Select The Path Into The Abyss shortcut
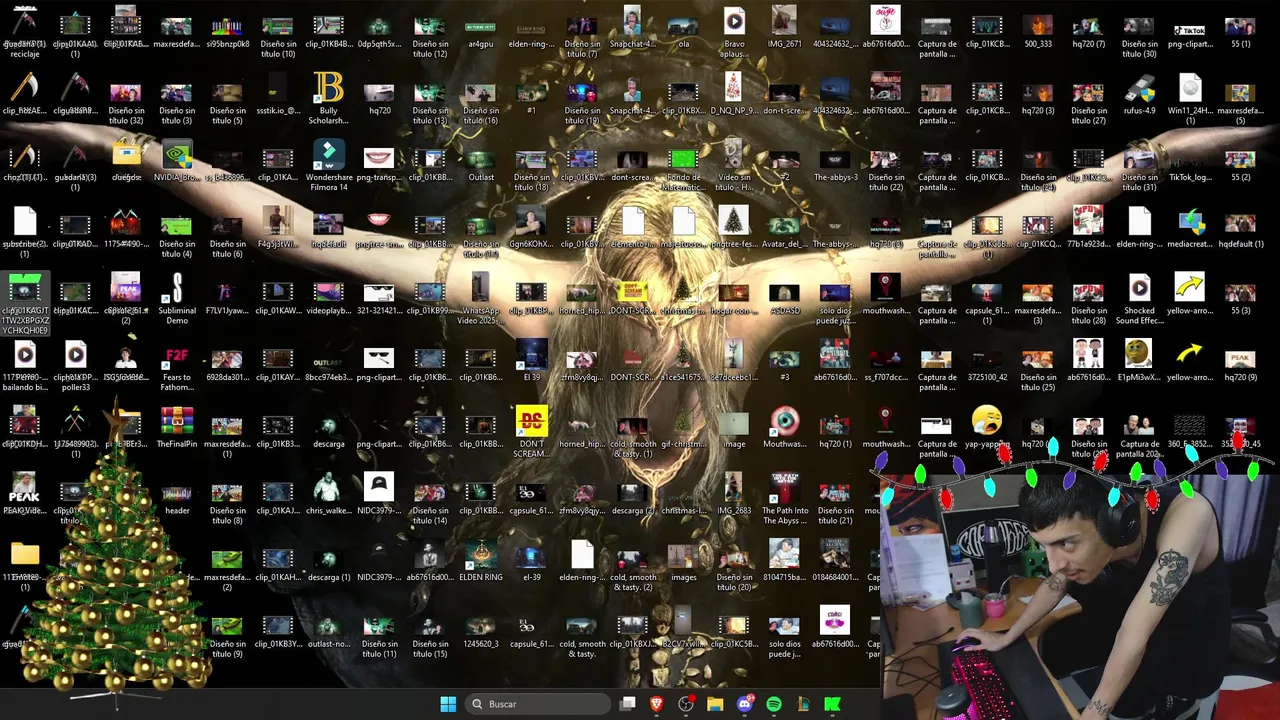 (x=784, y=498)
